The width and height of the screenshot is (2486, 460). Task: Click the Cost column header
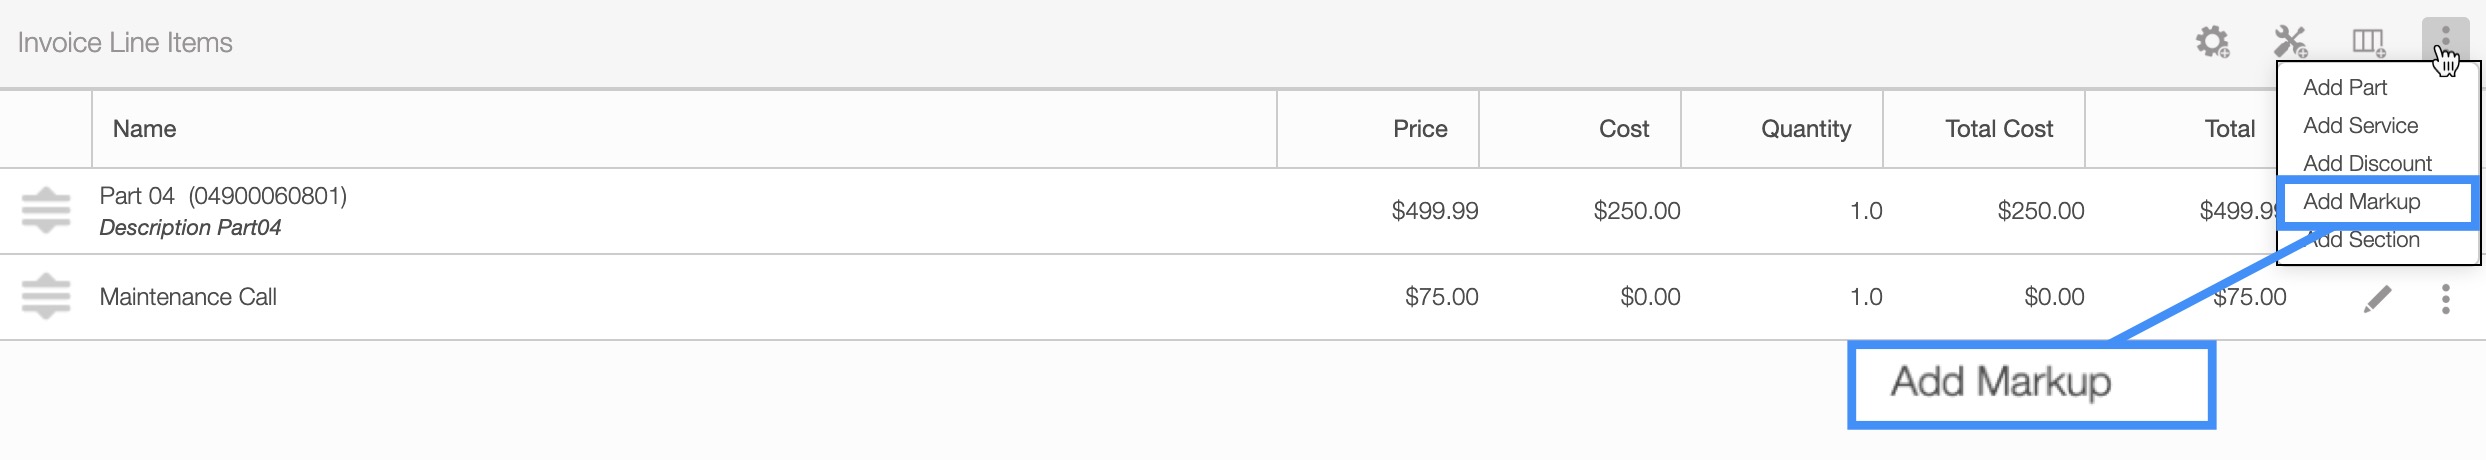tap(1624, 129)
